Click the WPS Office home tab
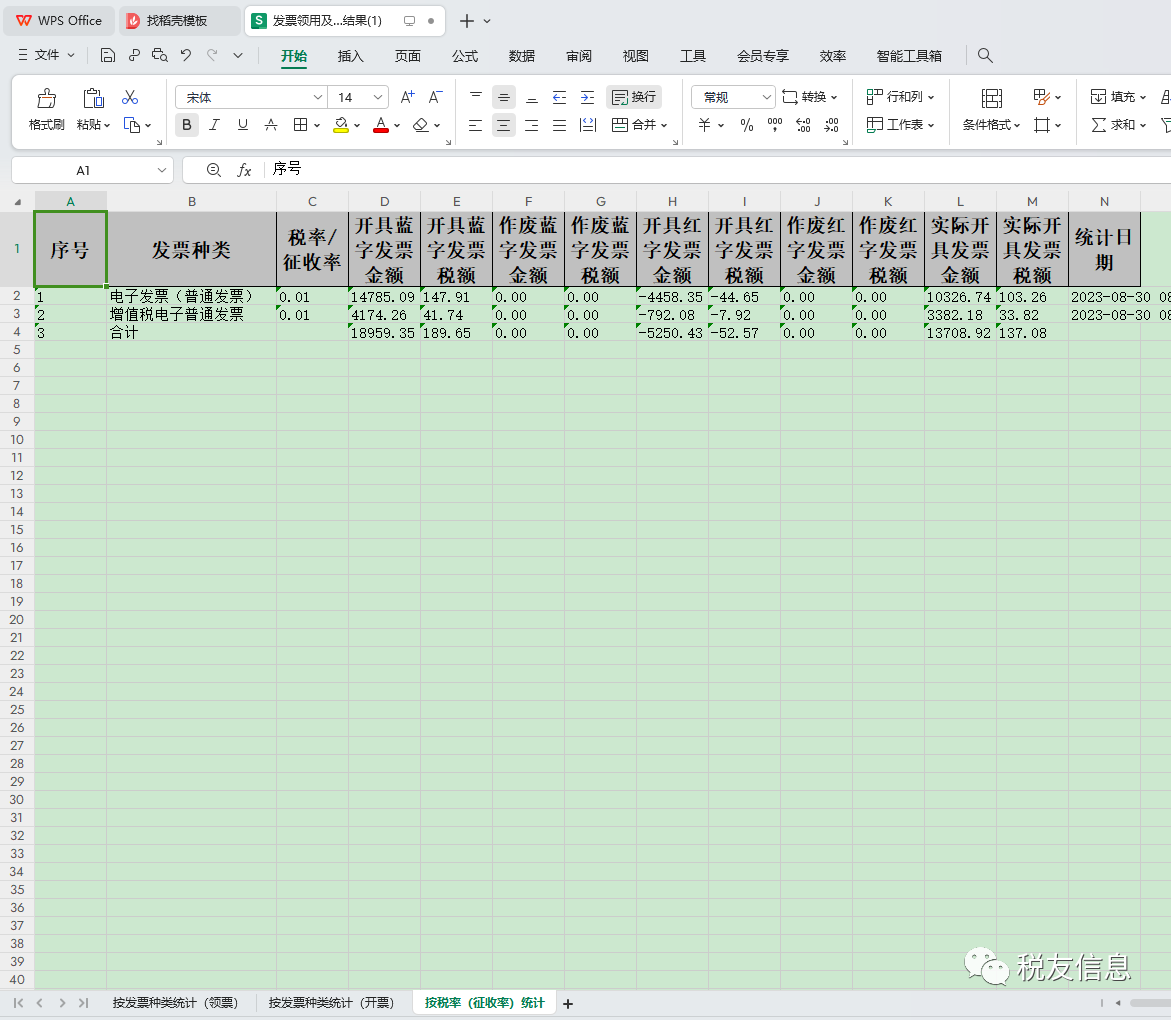Viewport: 1171px width, 1020px height. [x=59, y=21]
